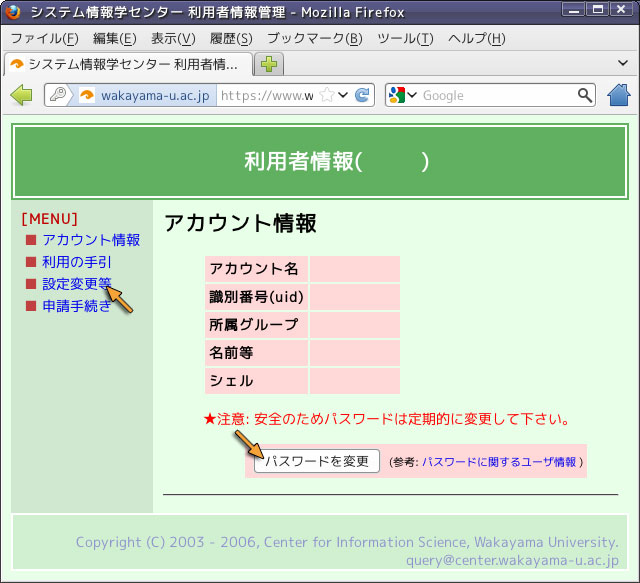Click the Home icon in toolbar
640x583 pixels.
pyautogui.click(x=619, y=95)
